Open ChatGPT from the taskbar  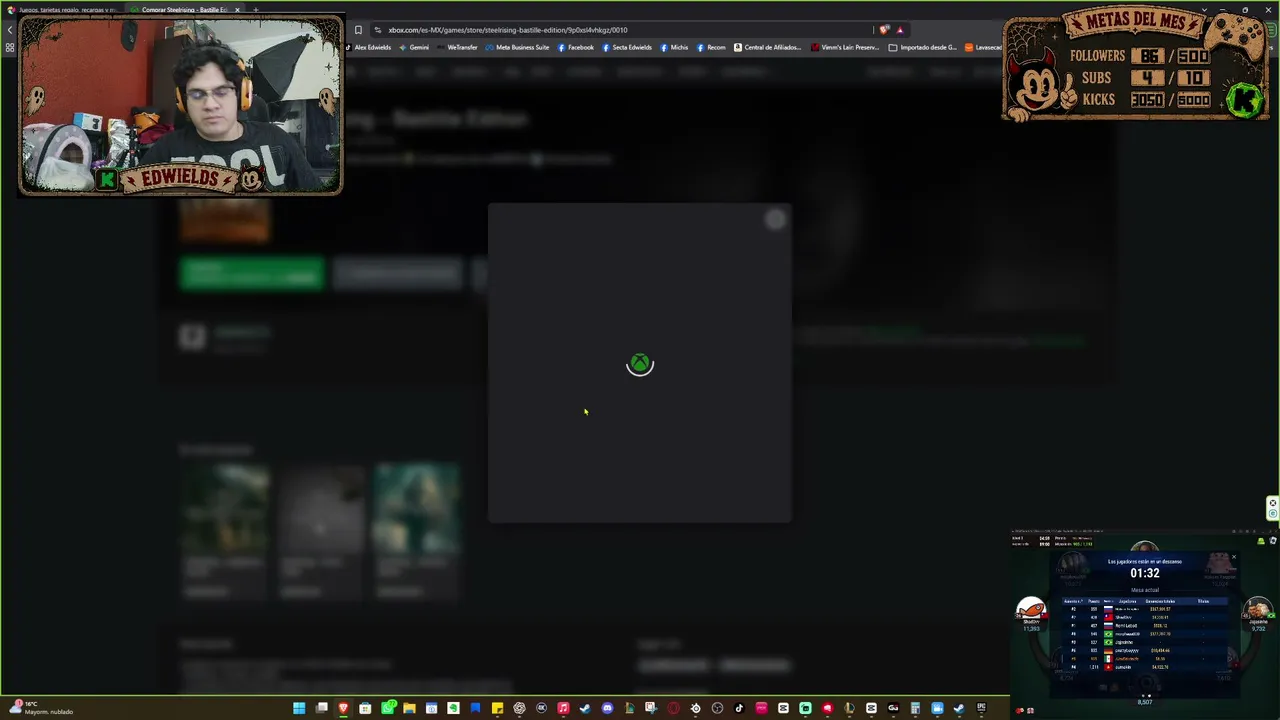(x=519, y=709)
